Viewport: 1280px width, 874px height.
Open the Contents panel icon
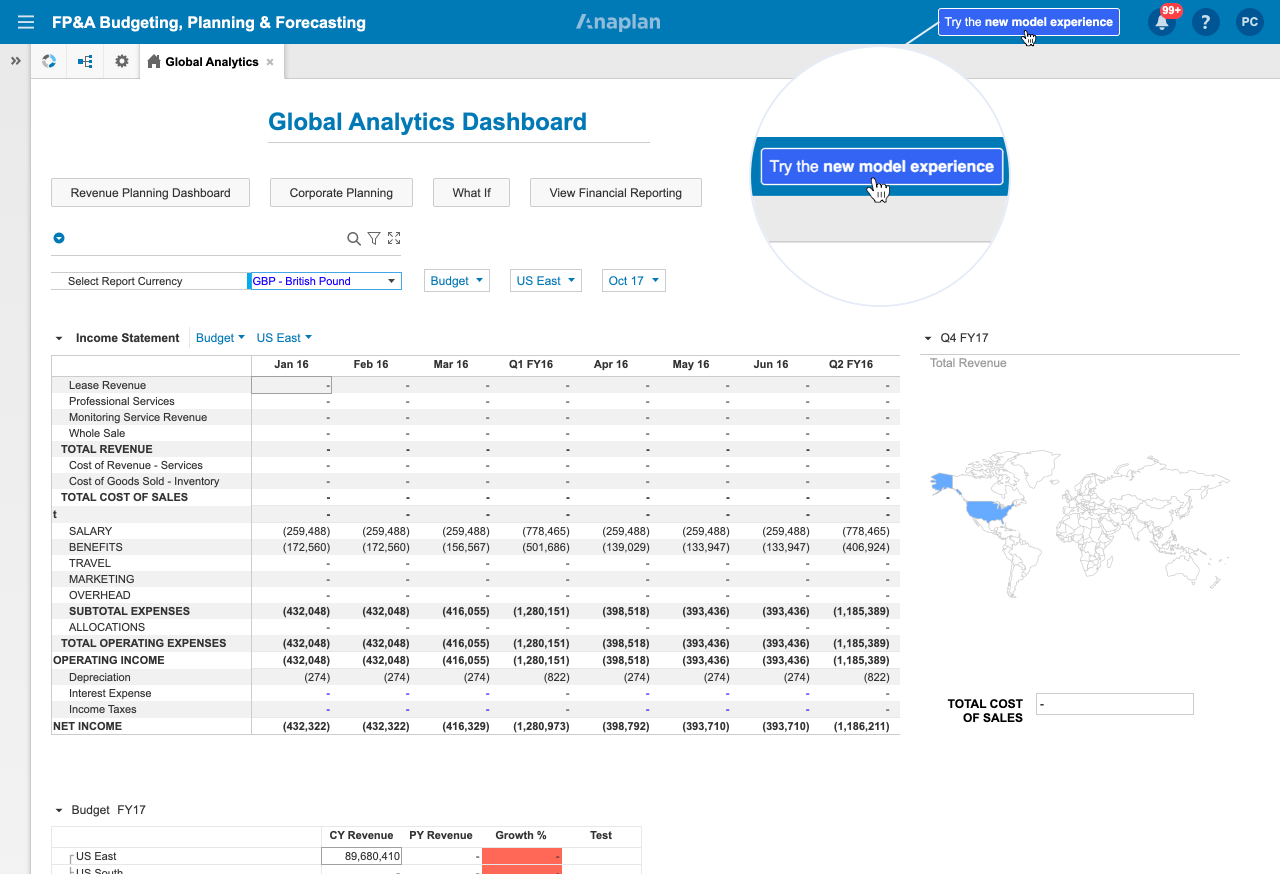(x=49, y=61)
